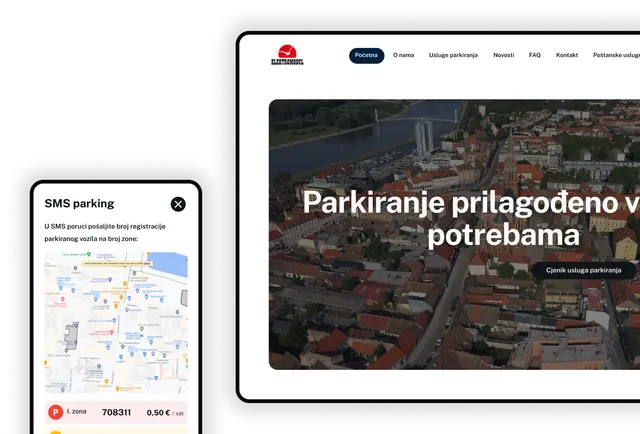This screenshot has height=434, width=640.
Task: Click the red P zone icon
Action: click(56, 412)
